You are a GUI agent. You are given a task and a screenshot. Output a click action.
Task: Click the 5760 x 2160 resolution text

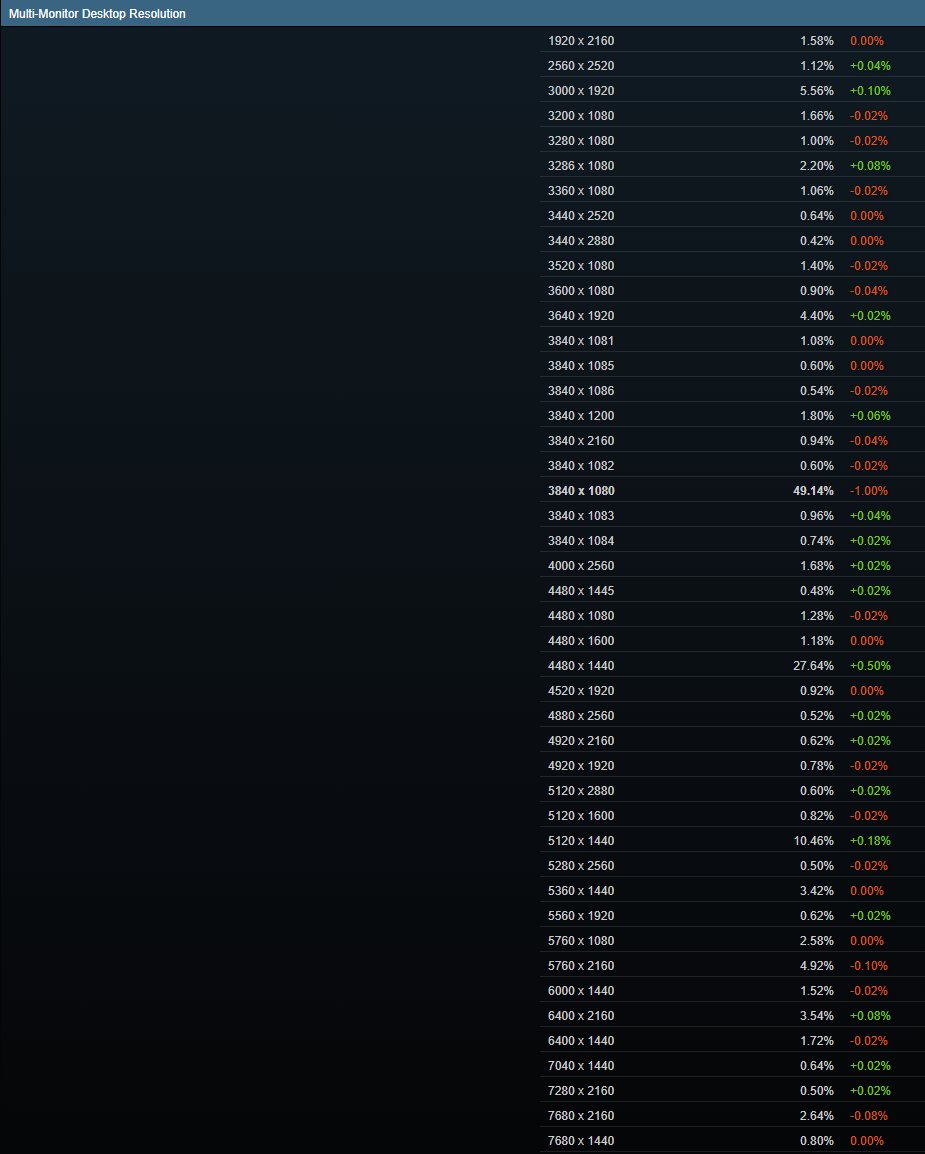tap(581, 966)
